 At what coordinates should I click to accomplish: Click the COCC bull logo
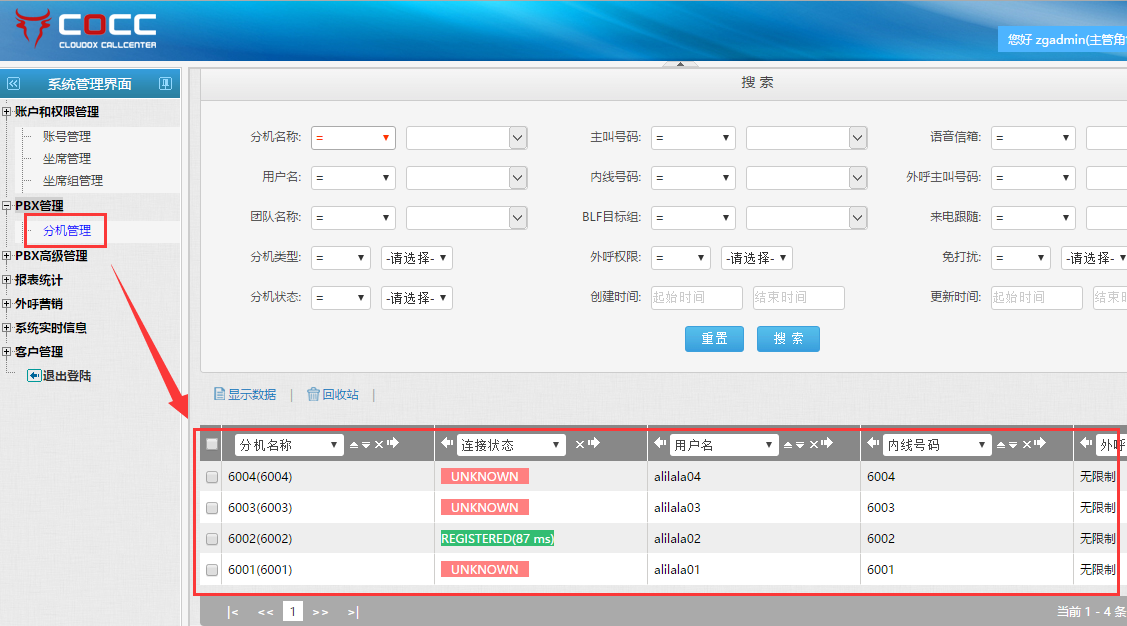tap(33, 29)
